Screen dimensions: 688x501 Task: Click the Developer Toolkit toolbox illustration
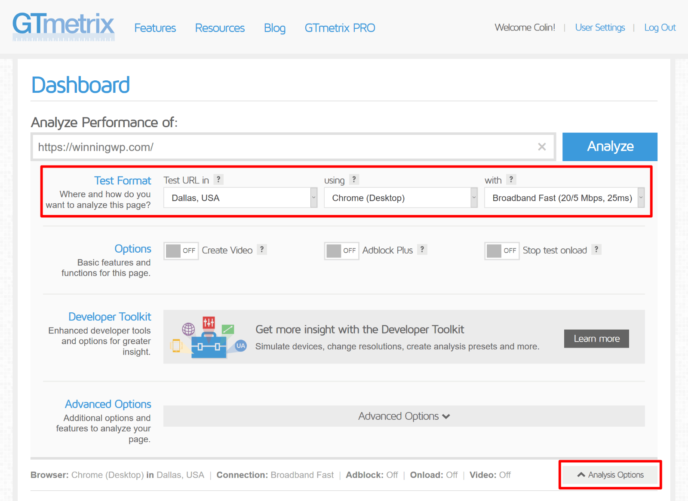coord(208,337)
